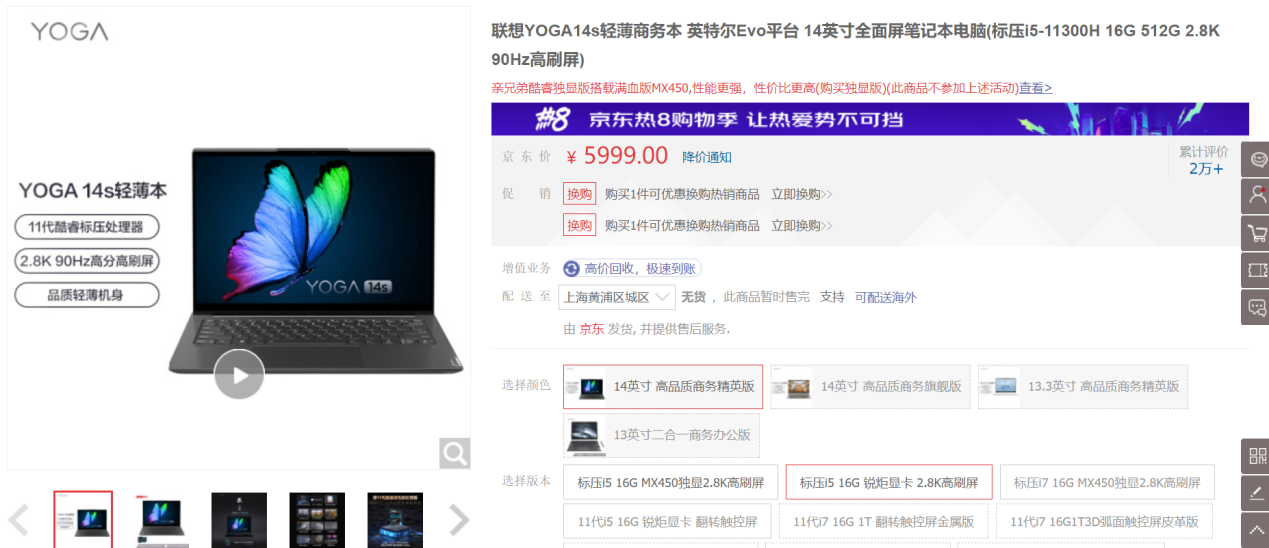This screenshot has width=1269, height=548.
Task: Play the product video on main image
Action: coord(239,375)
